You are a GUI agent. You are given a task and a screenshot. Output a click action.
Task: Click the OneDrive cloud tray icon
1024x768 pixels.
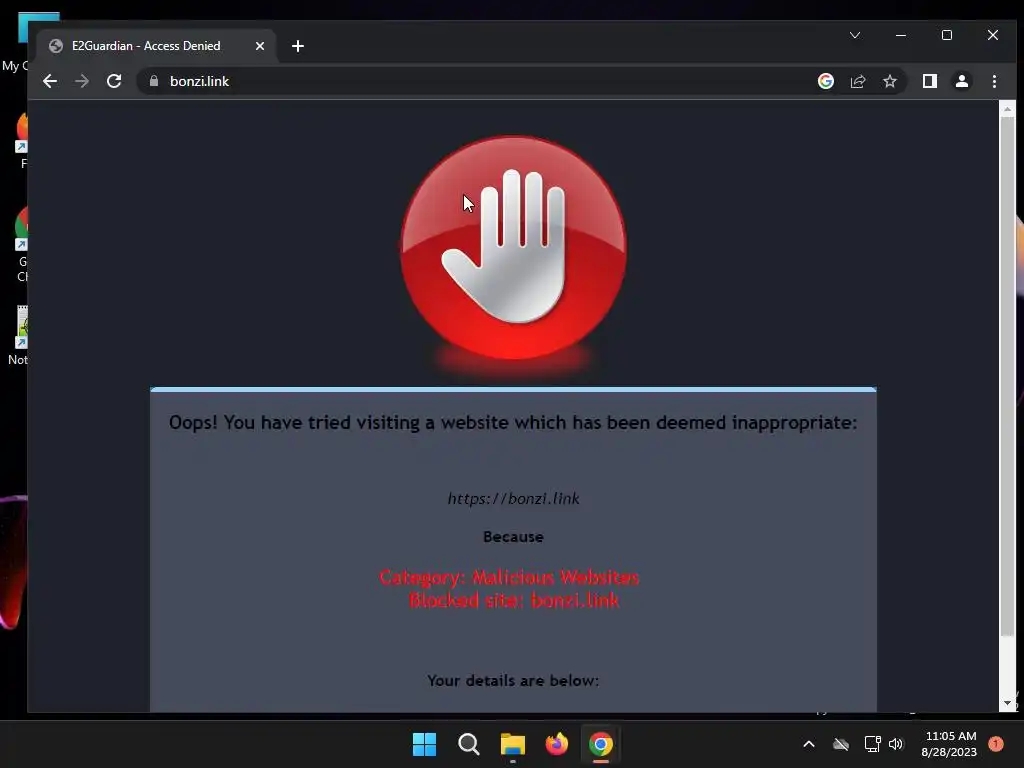click(x=840, y=744)
